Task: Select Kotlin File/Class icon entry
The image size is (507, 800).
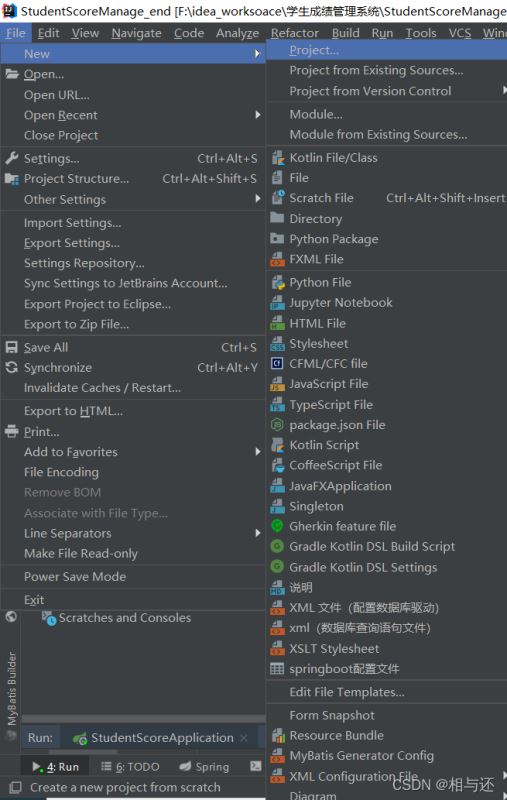Action: pos(277,158)
